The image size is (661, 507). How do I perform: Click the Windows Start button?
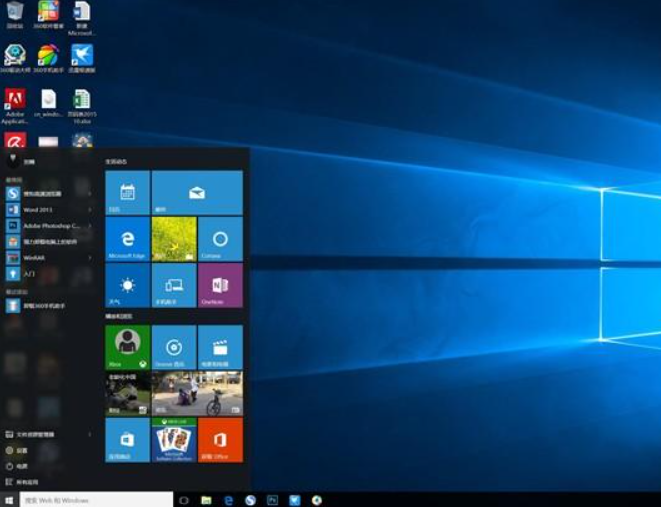(x=10, y=499)
